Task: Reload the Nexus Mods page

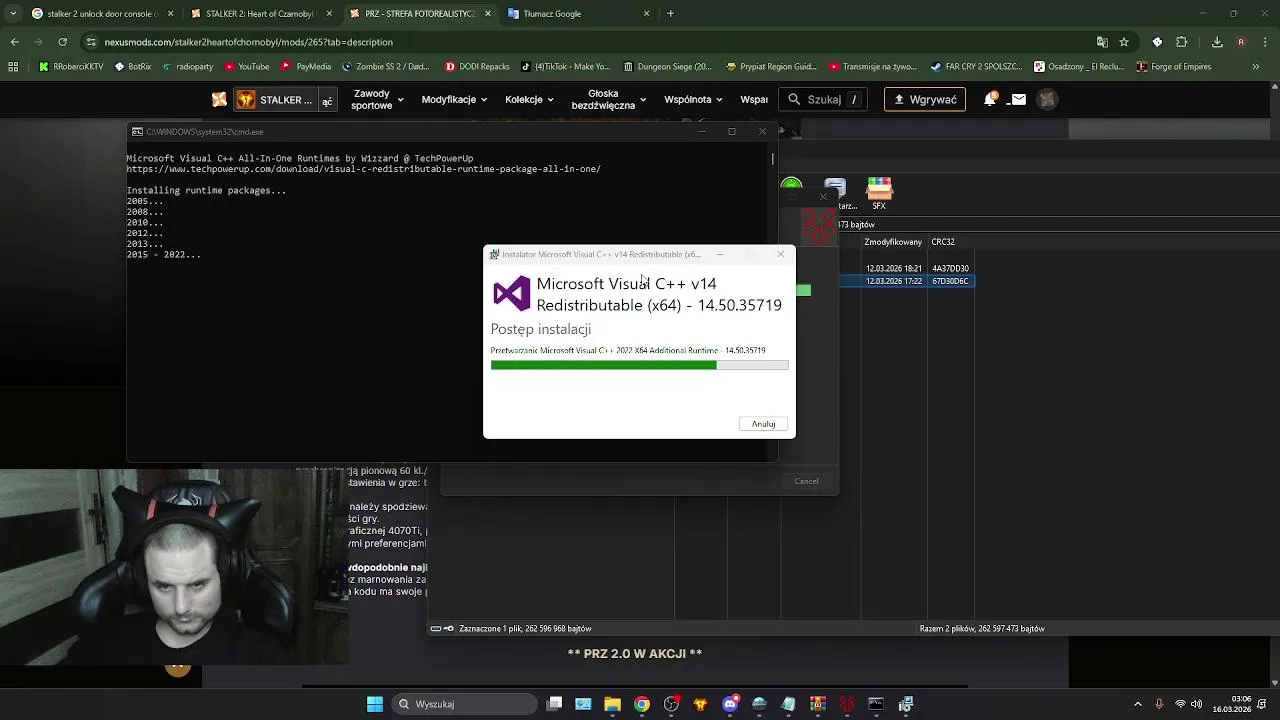Action: pos(62,42)
